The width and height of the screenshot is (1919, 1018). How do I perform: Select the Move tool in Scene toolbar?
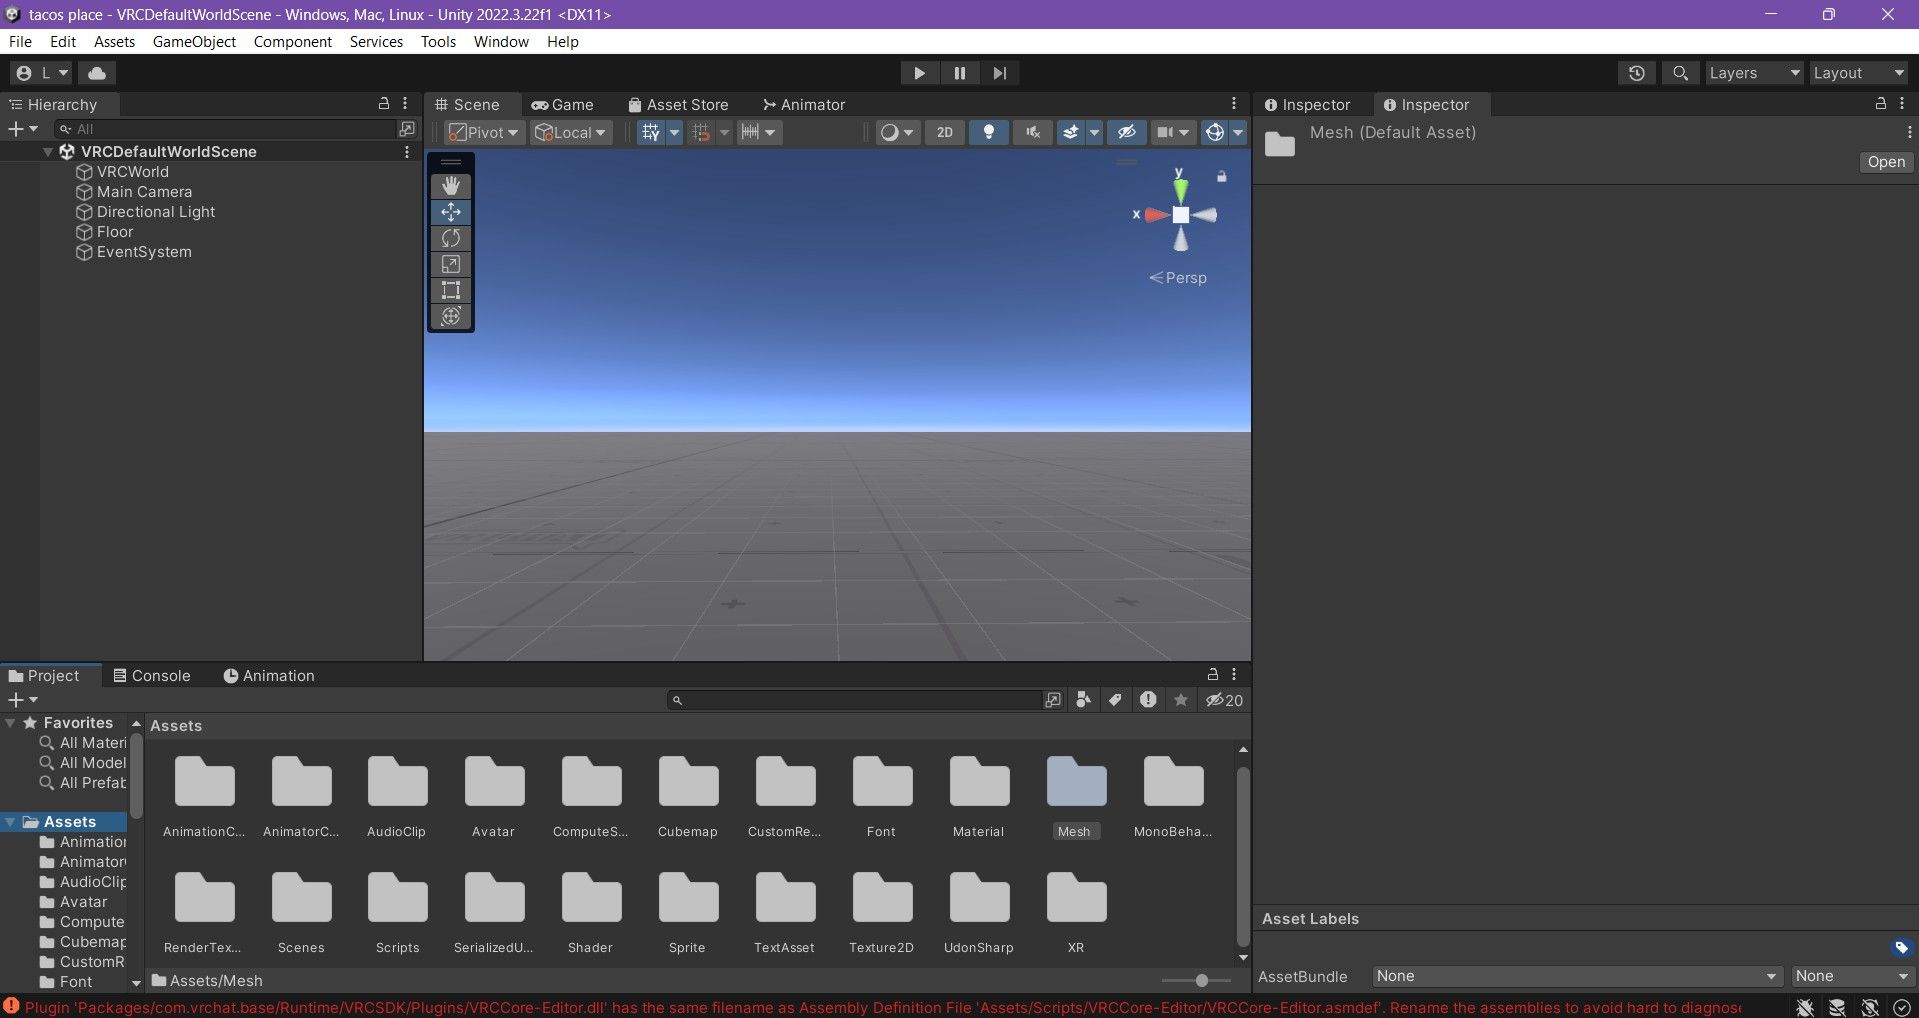pos(451,212)
